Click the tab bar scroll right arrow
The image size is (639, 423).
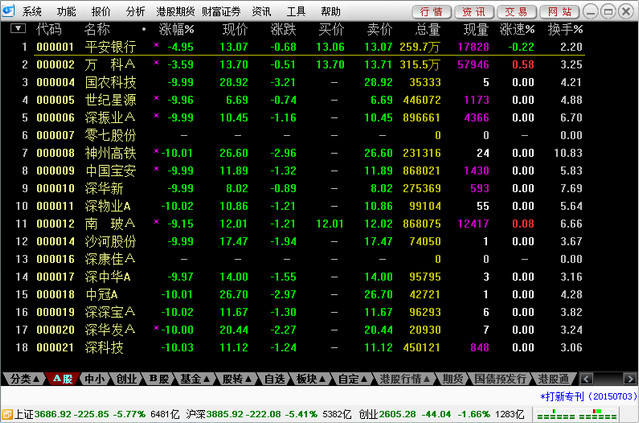630,379
